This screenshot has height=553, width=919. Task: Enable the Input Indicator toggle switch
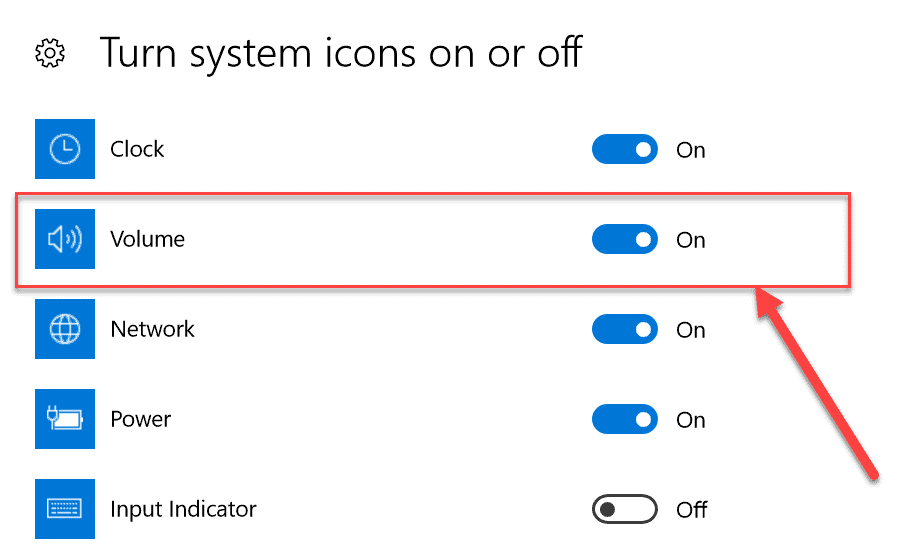(x=625, y=510)
